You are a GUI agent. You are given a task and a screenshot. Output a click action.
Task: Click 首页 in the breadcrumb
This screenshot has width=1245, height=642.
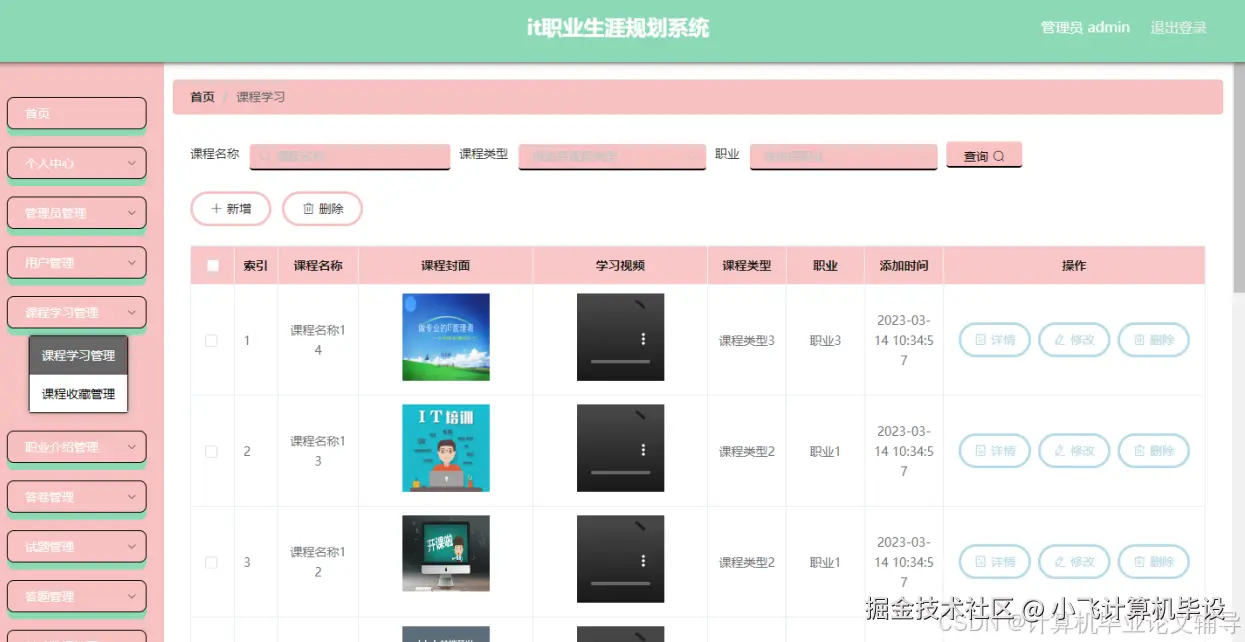[x=202, y=97]
